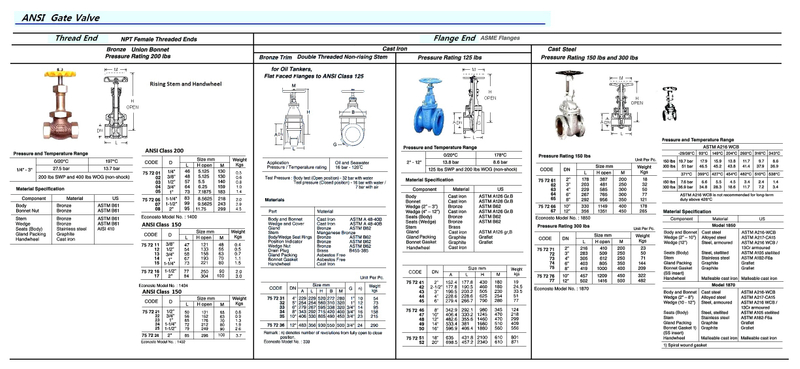Viewport: 800px width, 369px height.
Task: Select the Thread End section header
Action: 77,38
